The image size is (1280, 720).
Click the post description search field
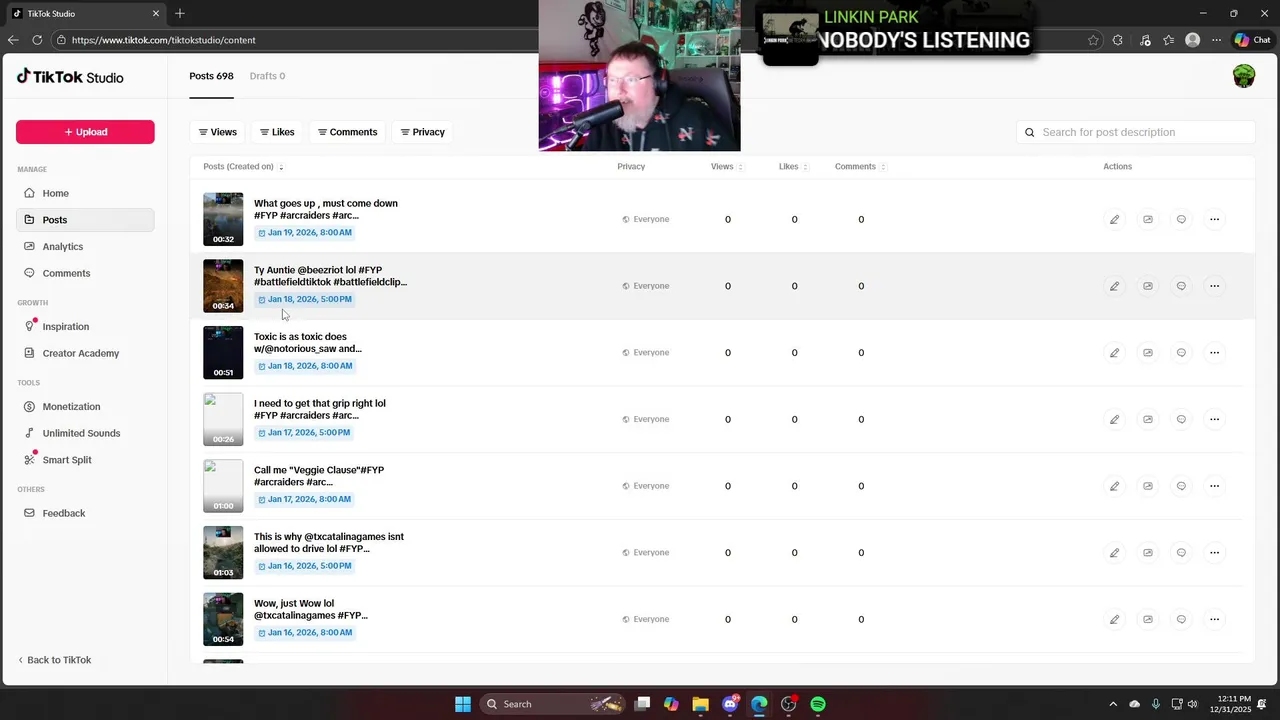1135,132
